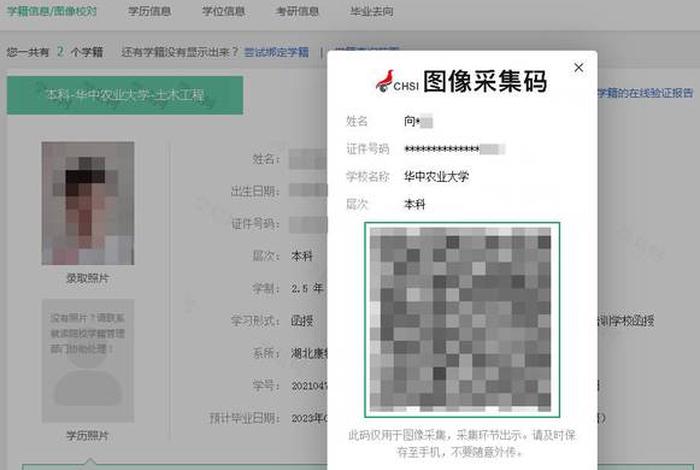This screenshot has width=700, height=470.
Task: Select the 本科-华中农业大学-土木工程 record banner
Action: point(125,95)
